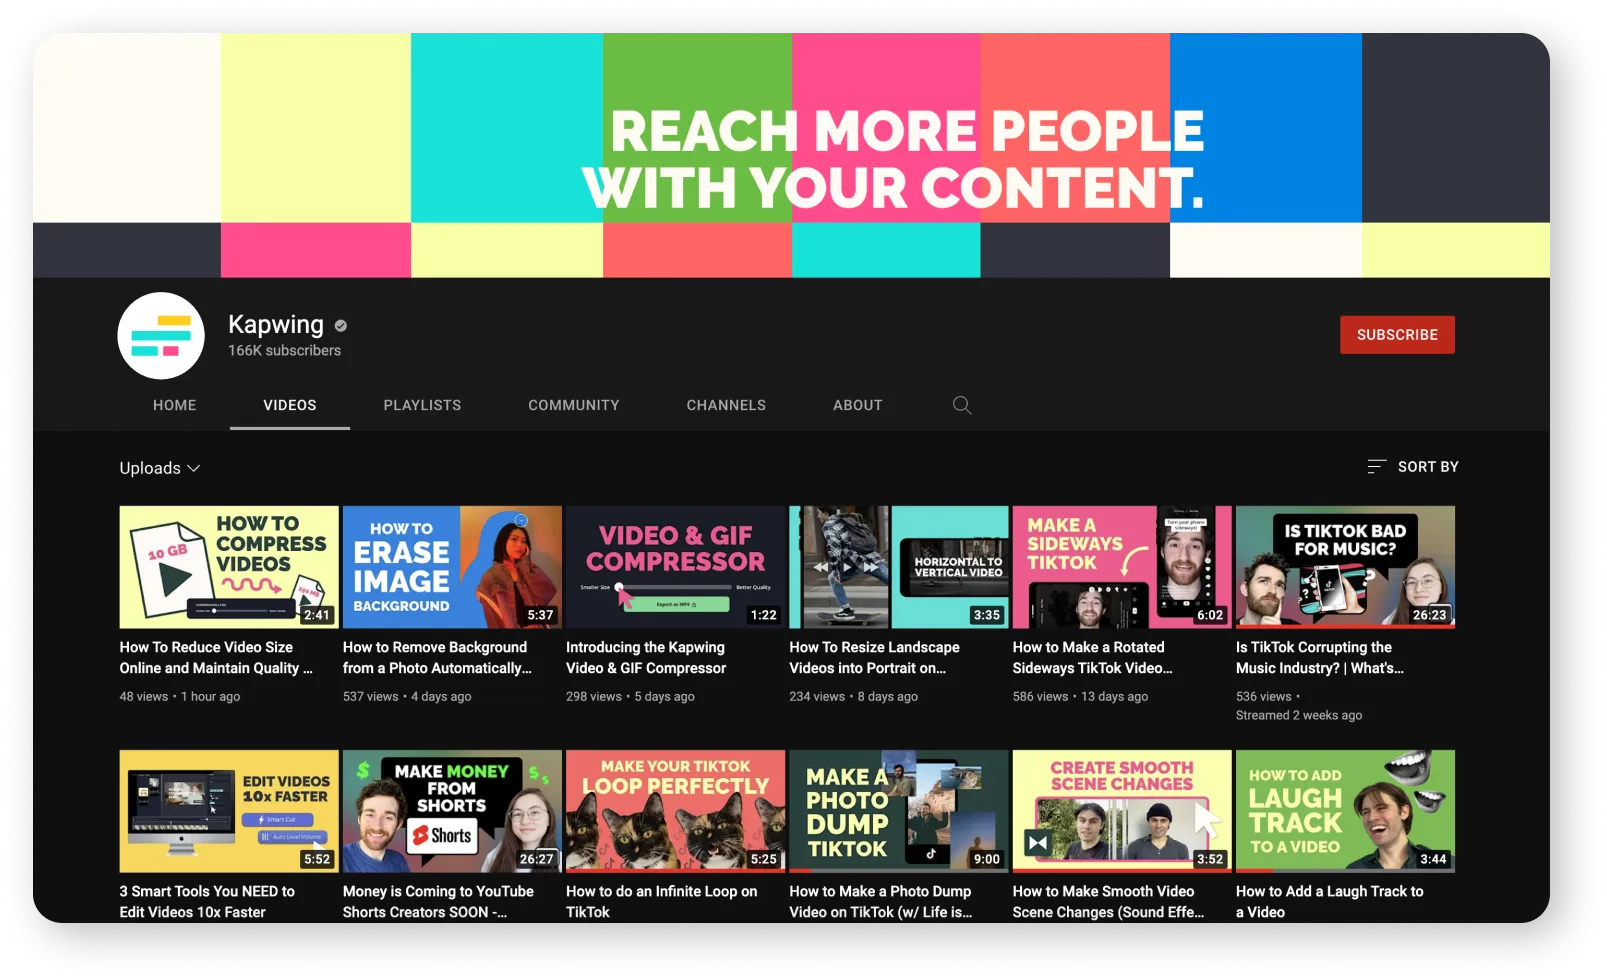Click the 'Streamed 2 weeks ago' text
The height and width of the screenshot is (980, 1607).
(1299, 715)
